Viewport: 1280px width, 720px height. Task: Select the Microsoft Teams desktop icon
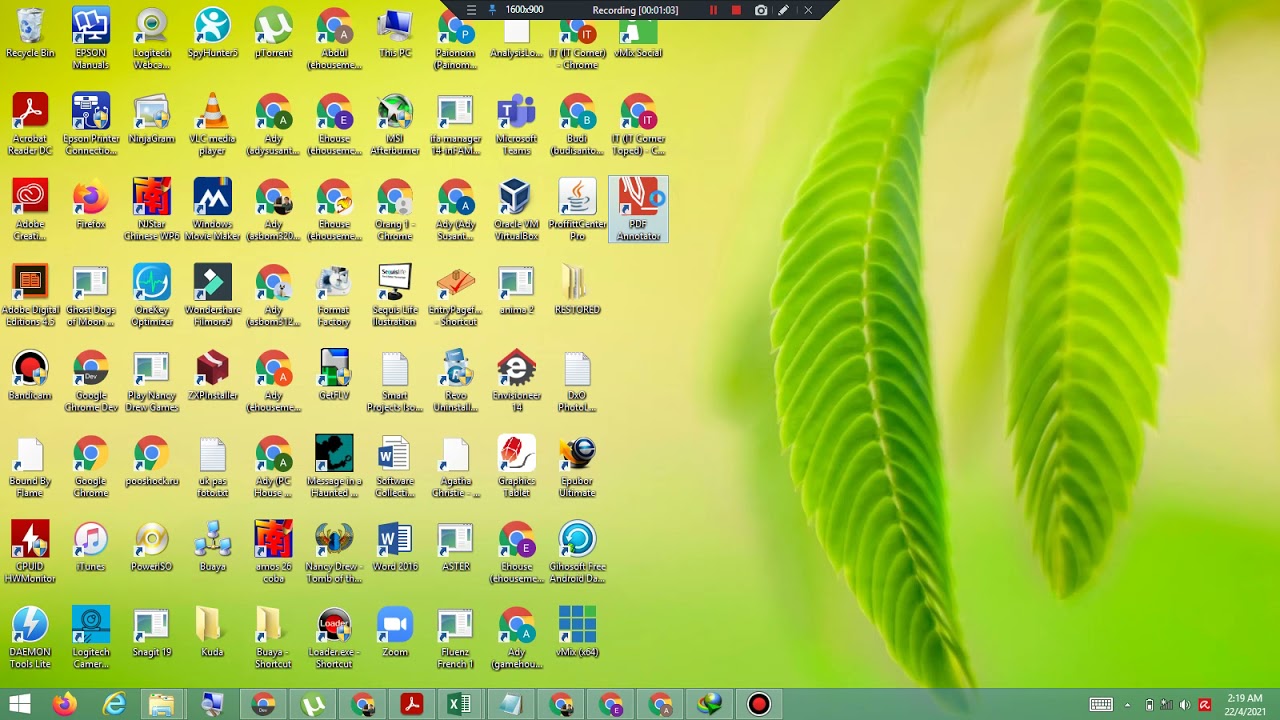[x=516, y=125]
